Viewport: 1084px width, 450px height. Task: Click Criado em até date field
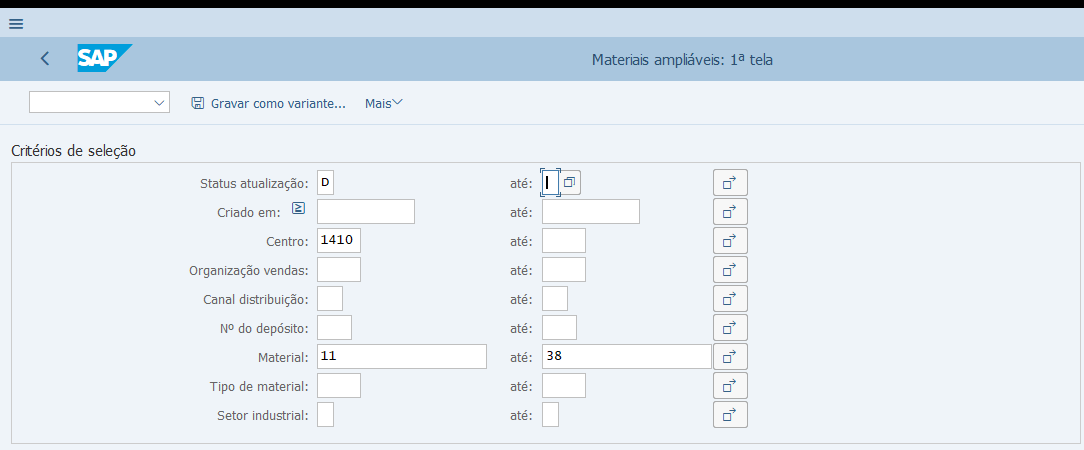[x=591, y=212]
